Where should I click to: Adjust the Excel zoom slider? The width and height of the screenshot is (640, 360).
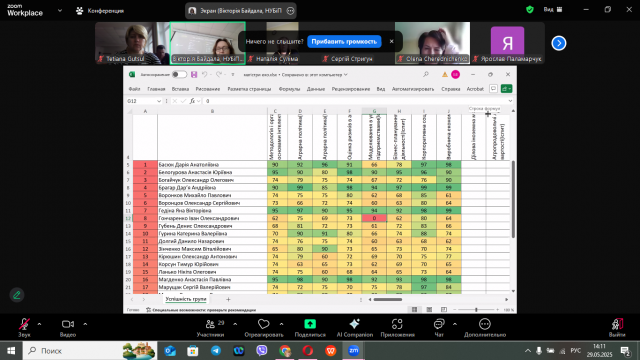point(476,310)
